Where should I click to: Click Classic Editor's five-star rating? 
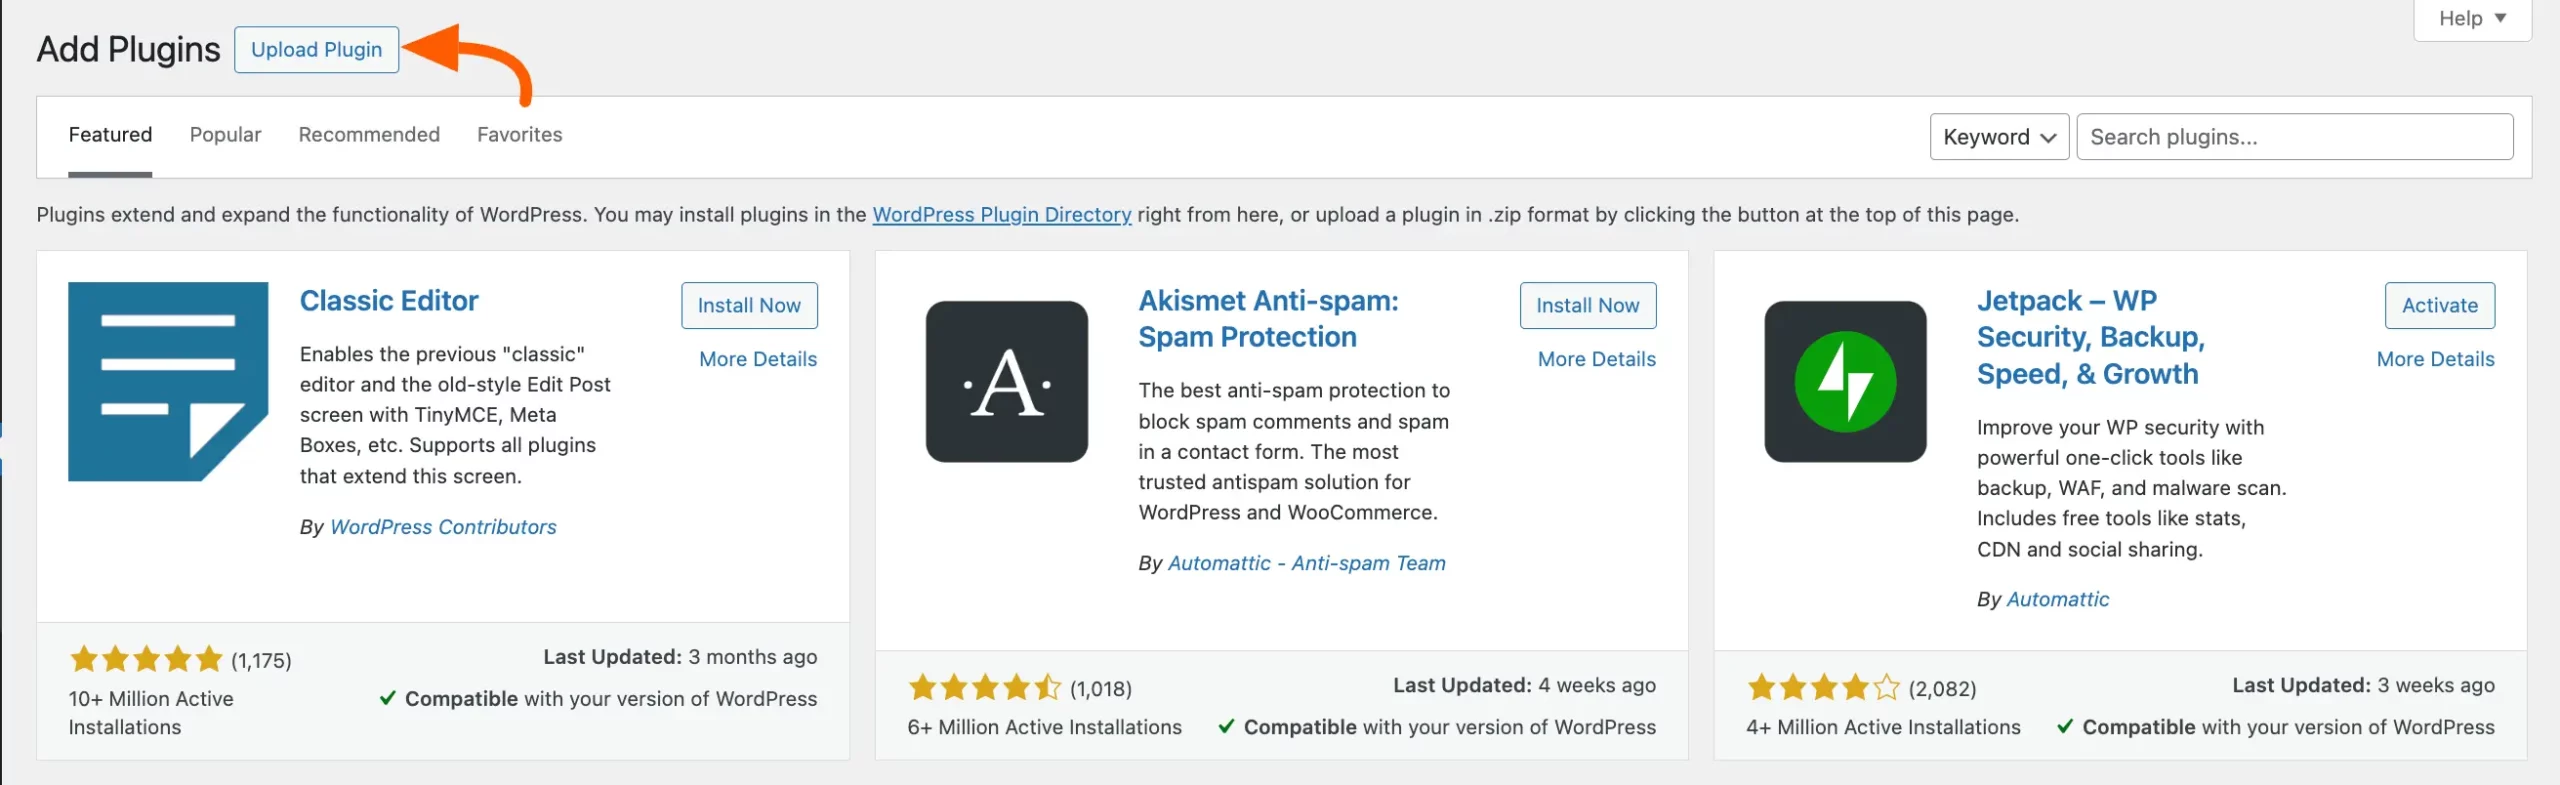tap(144, 658)
